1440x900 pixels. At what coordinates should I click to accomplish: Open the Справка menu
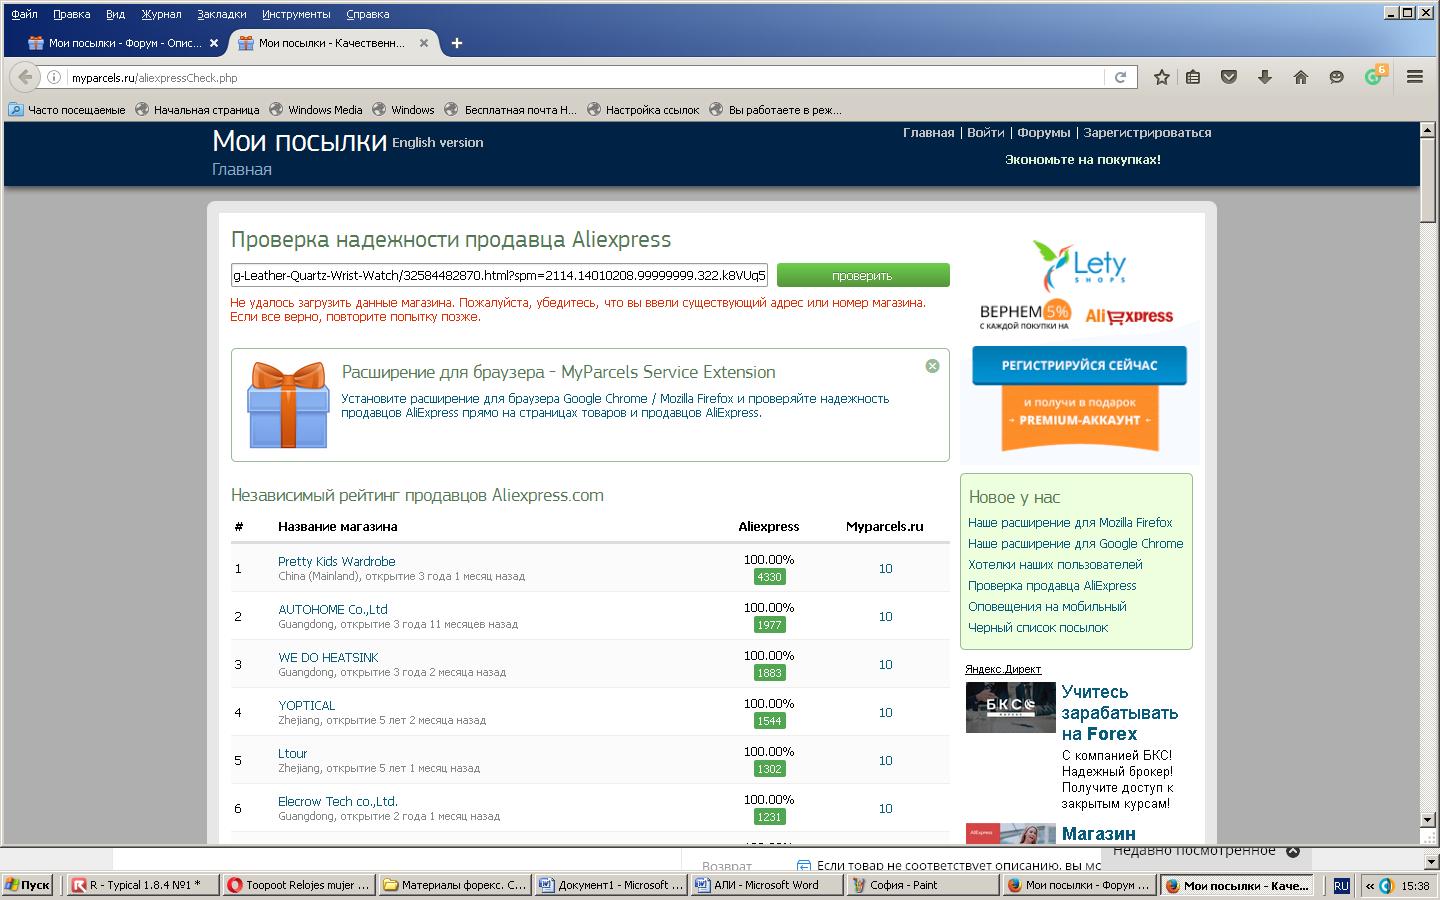coord(367,14)
